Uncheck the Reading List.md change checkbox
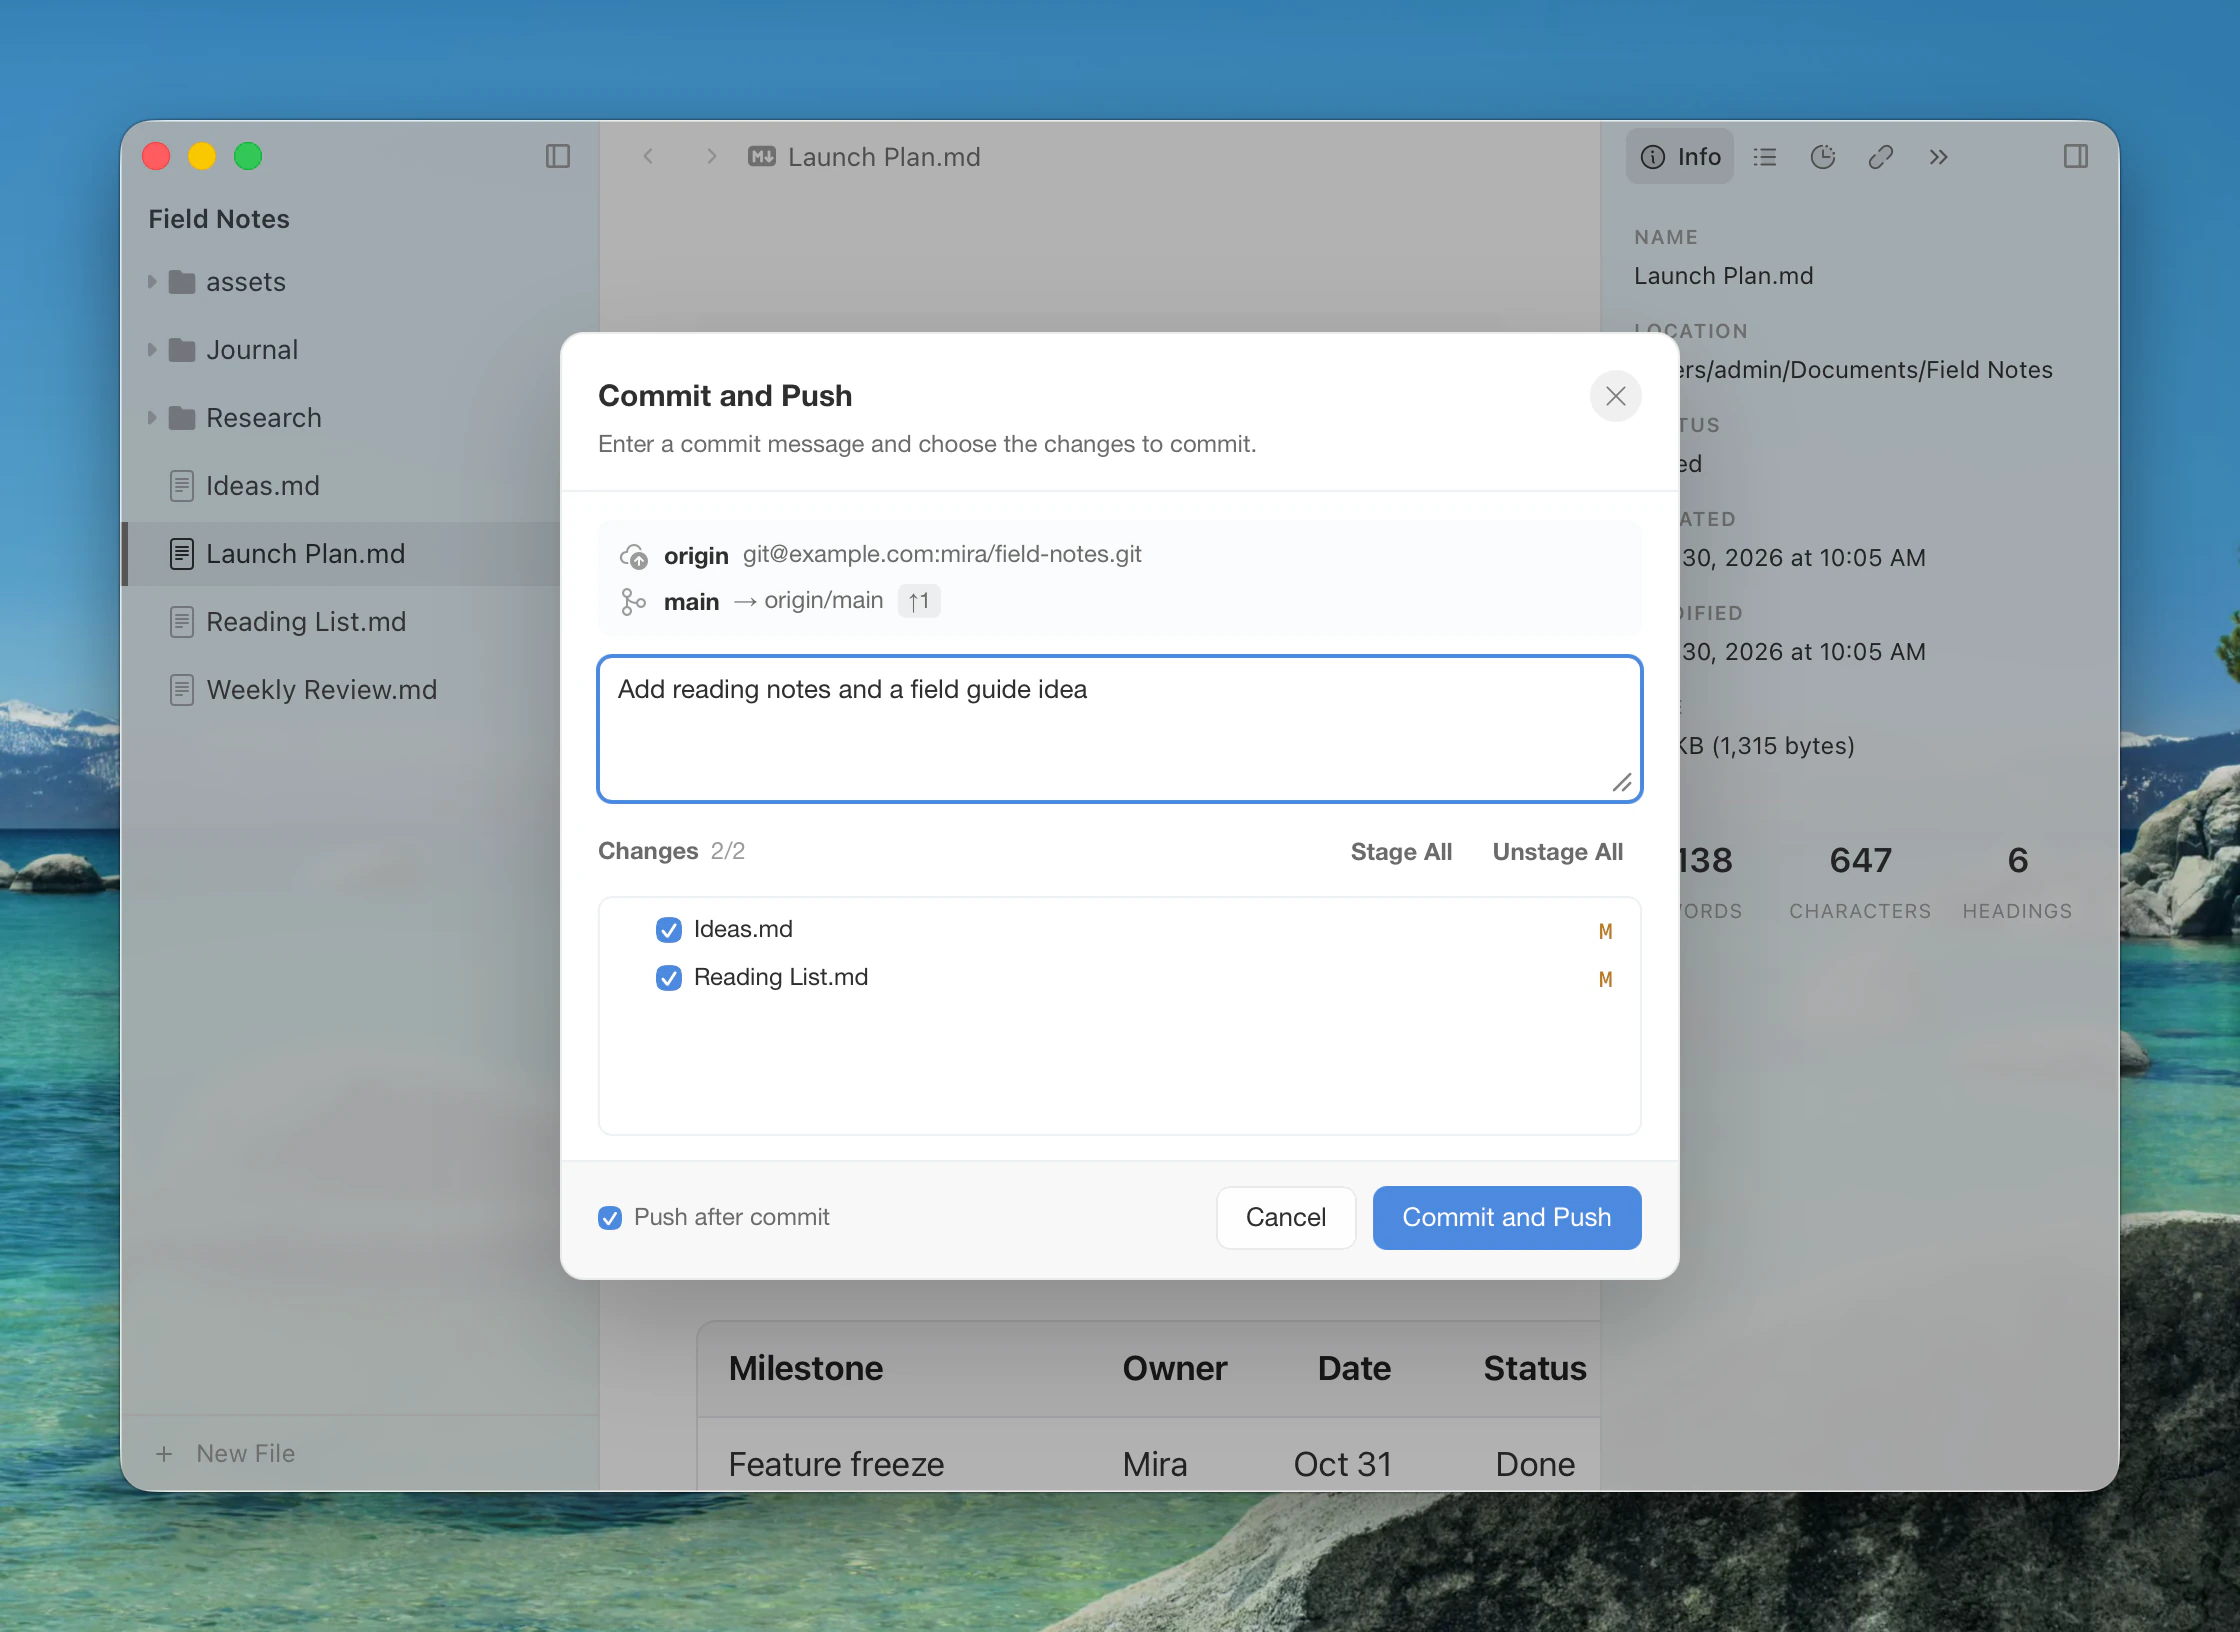Image resolution: width=2240 pixels, height=1632 pixels. tap(669, 978)
